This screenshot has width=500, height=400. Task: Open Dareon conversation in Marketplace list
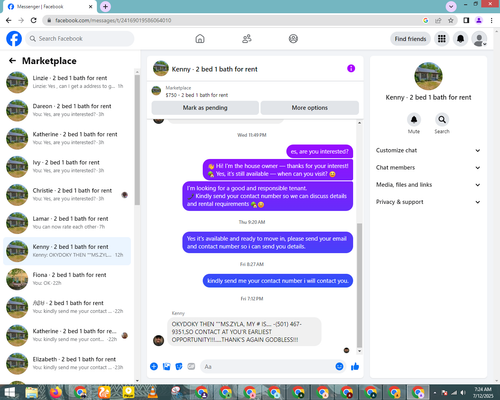(x=67, y=110)
